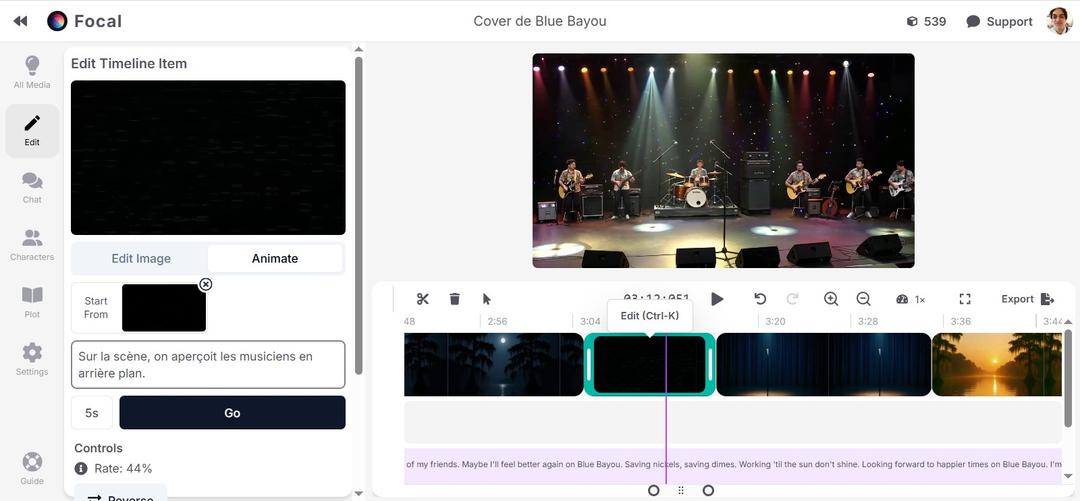The width and height of the screenshot is (1080, 501).
Task: Enter fullscreen preview mode
Action: [965, 299]
